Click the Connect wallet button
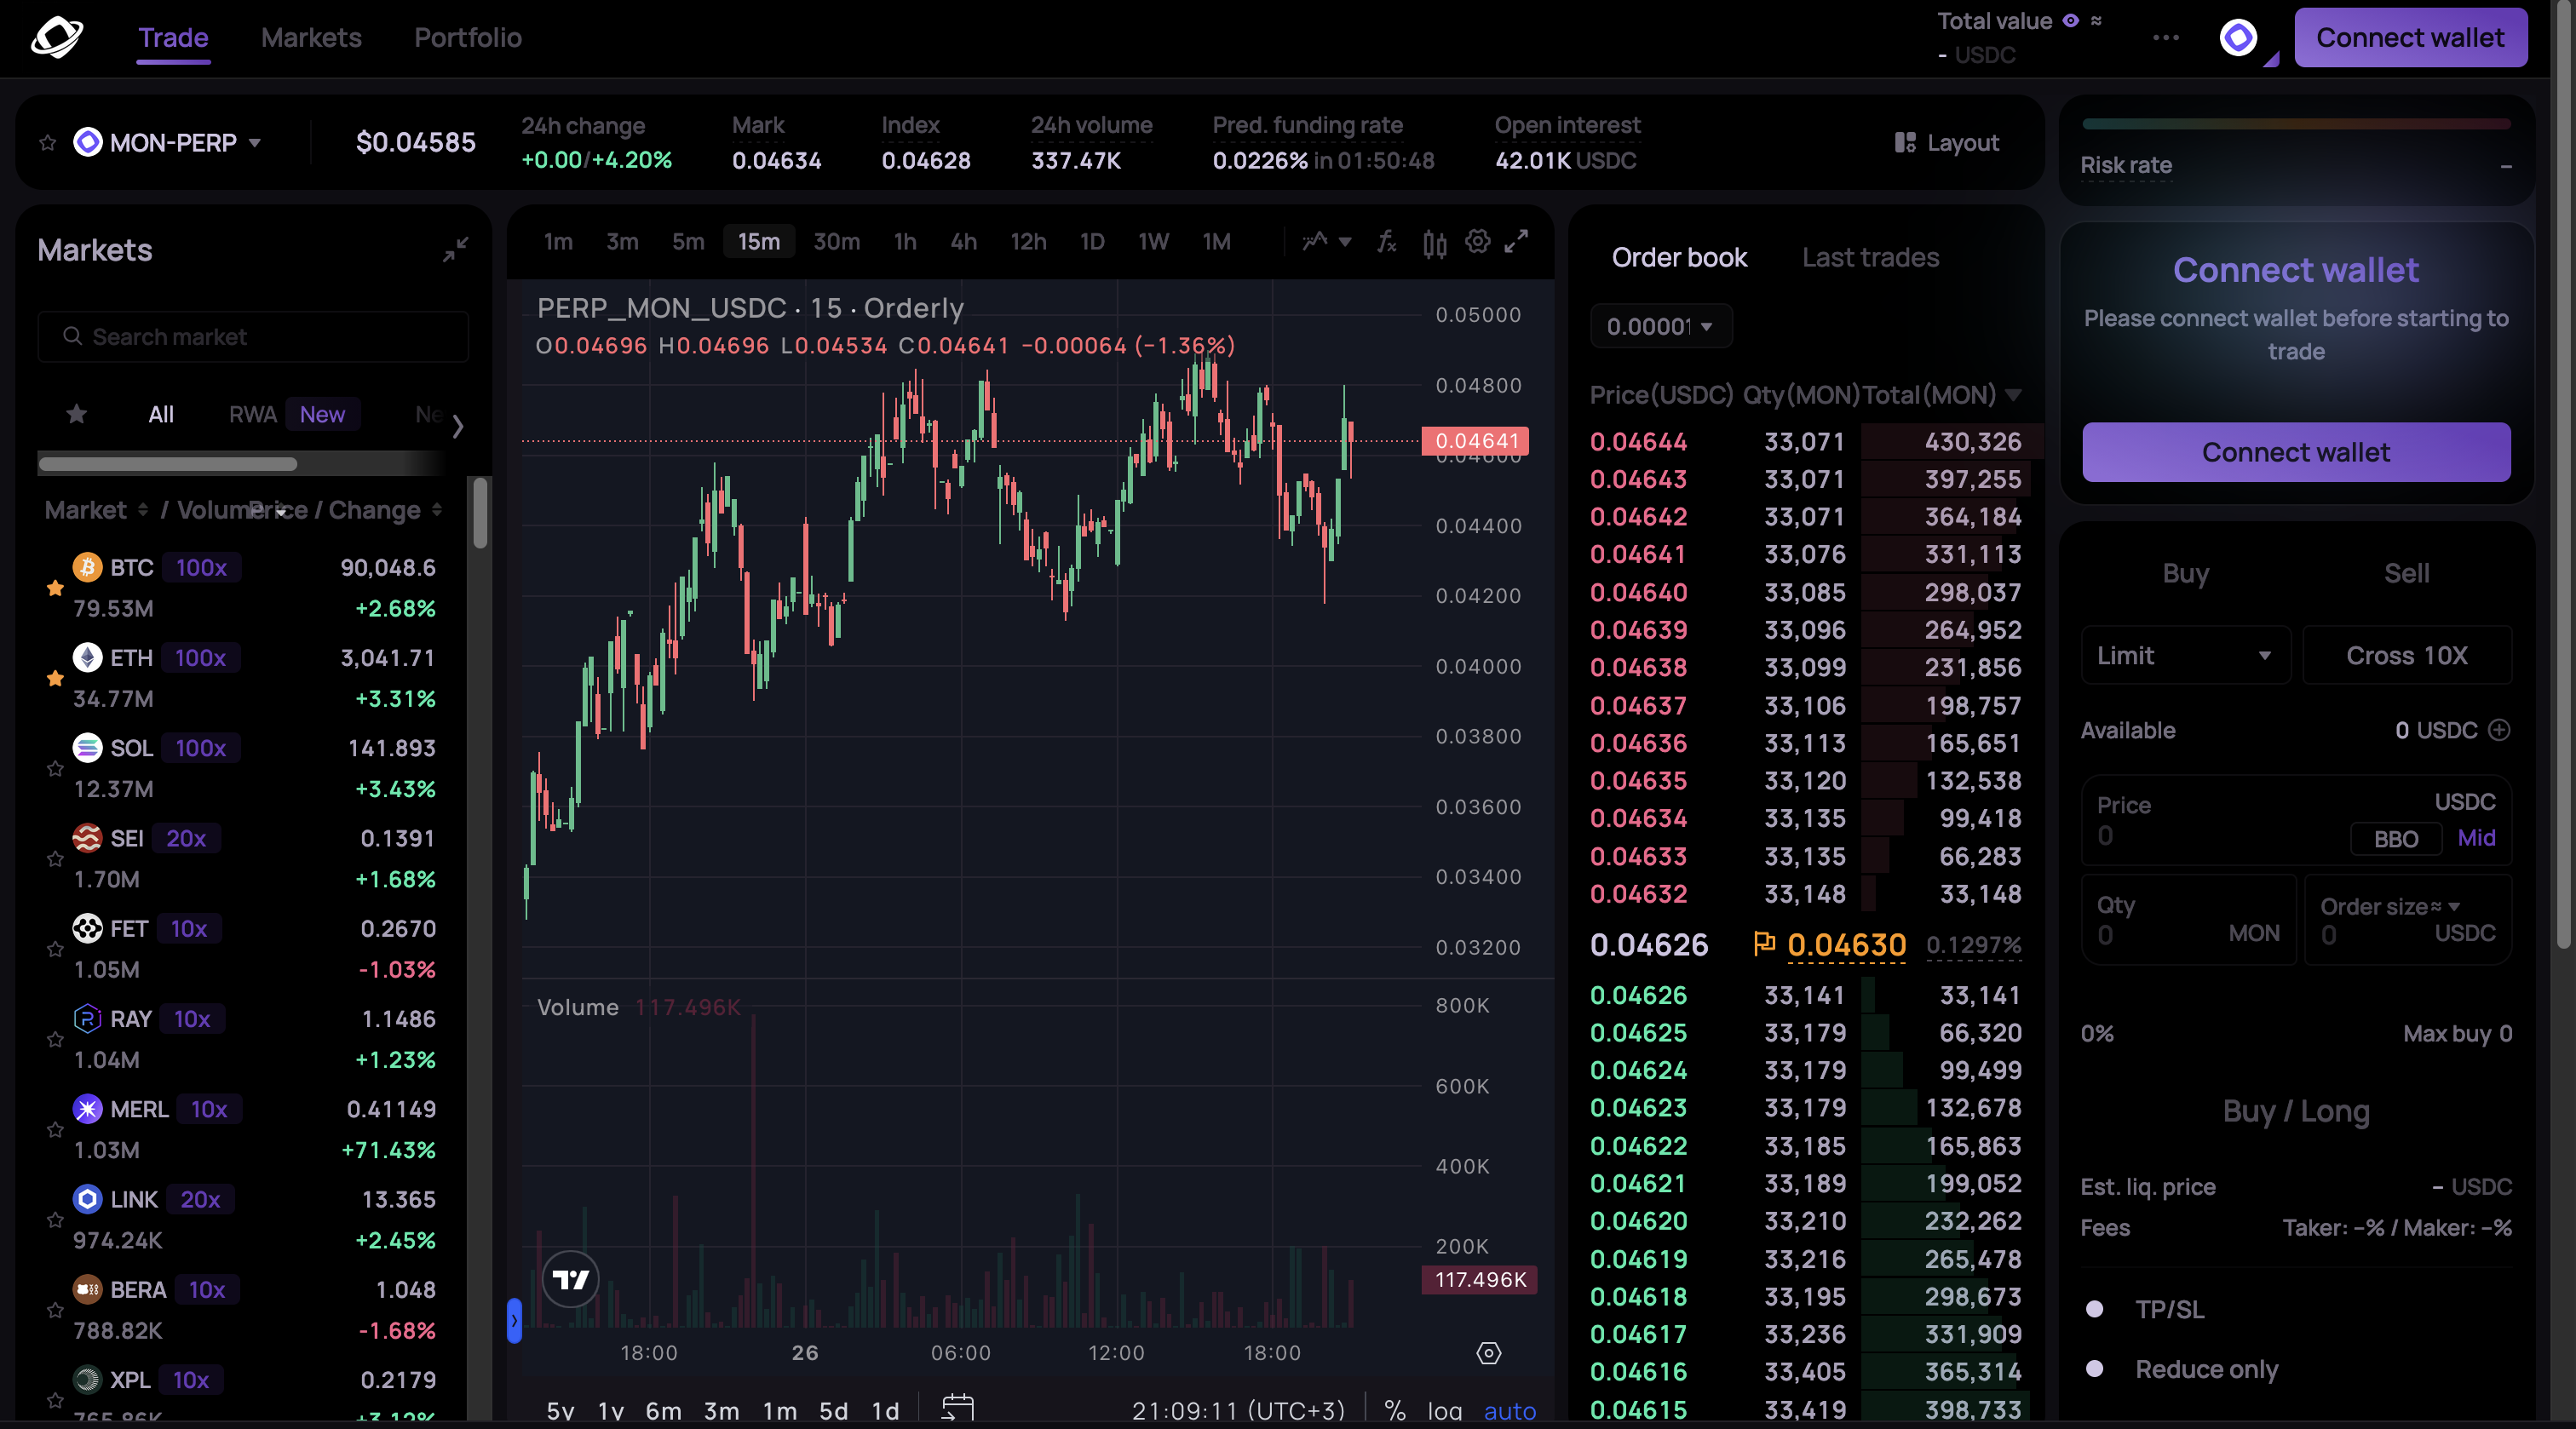 click(2410, 37)
